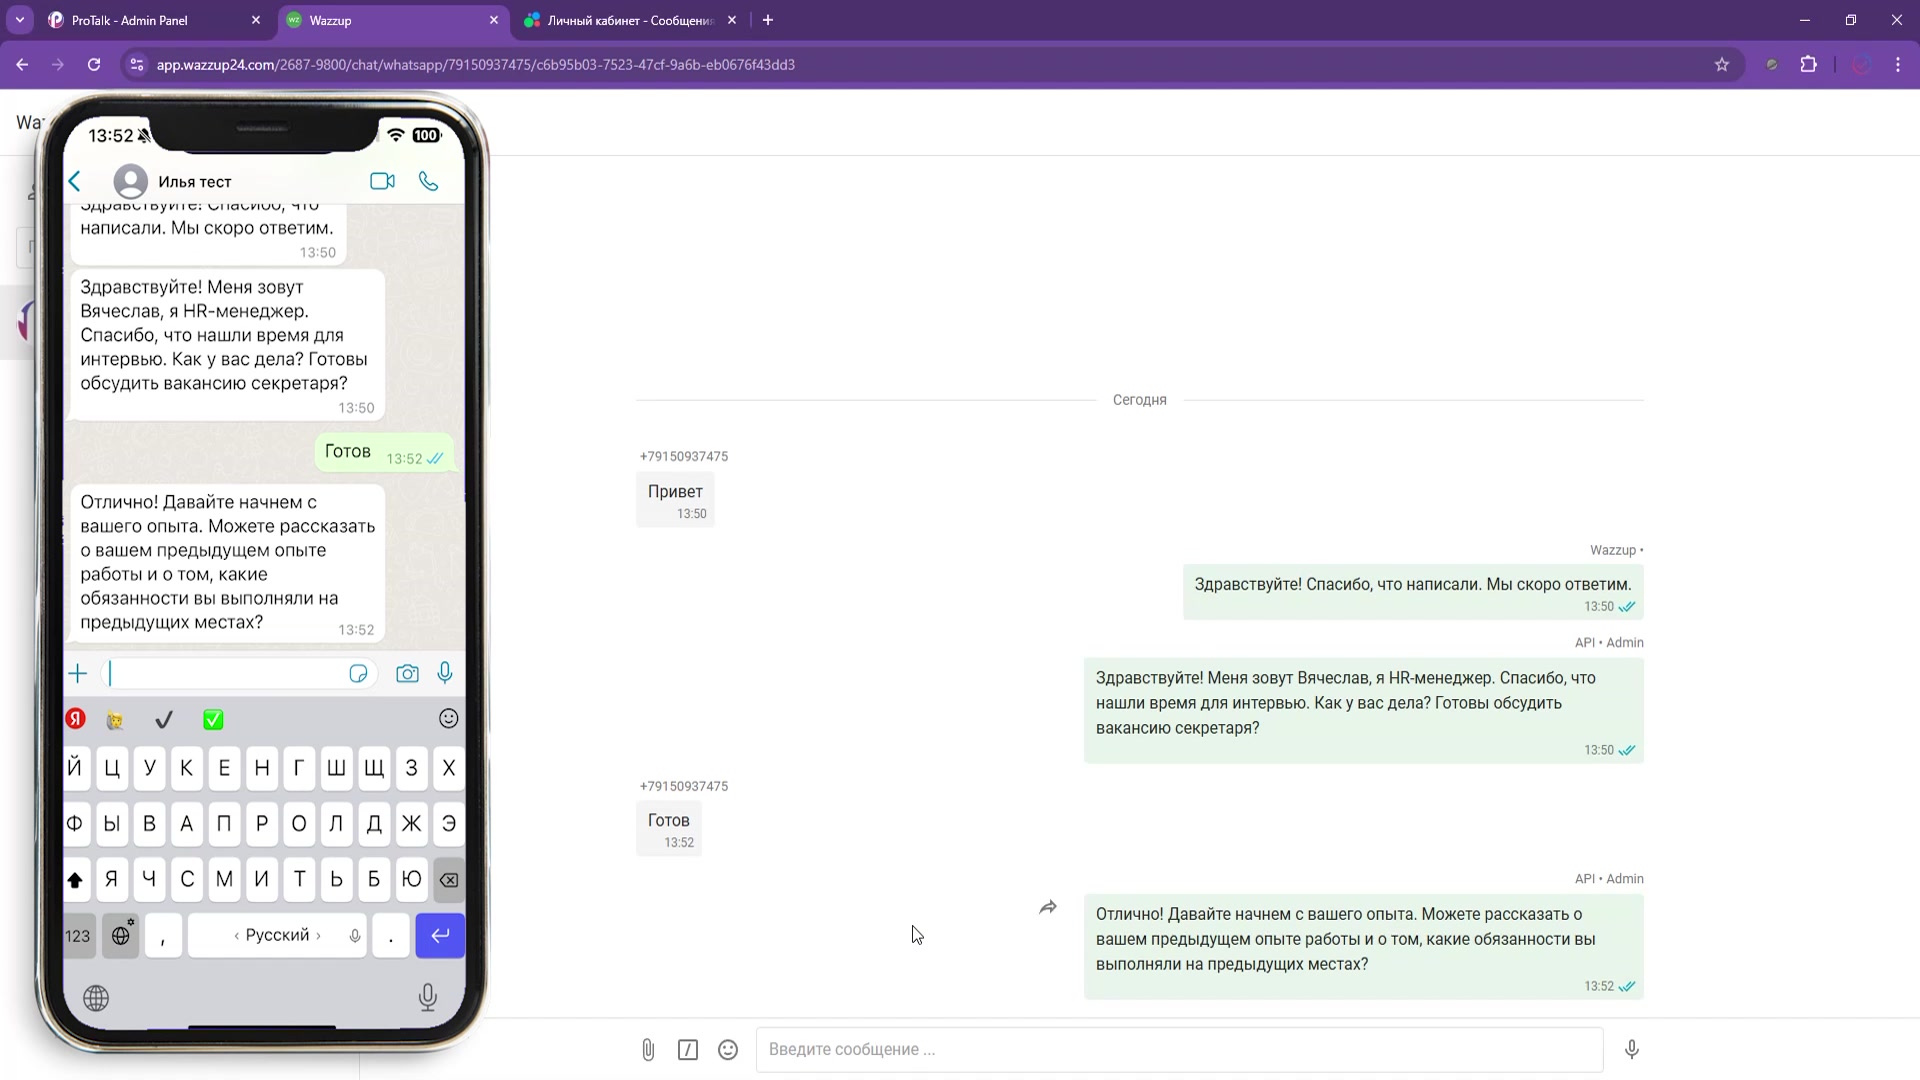Switch to the ProTalk - Admin Panel tab
The width and height of the screenshot is (1920, 1080).
(x=155, y=20)
